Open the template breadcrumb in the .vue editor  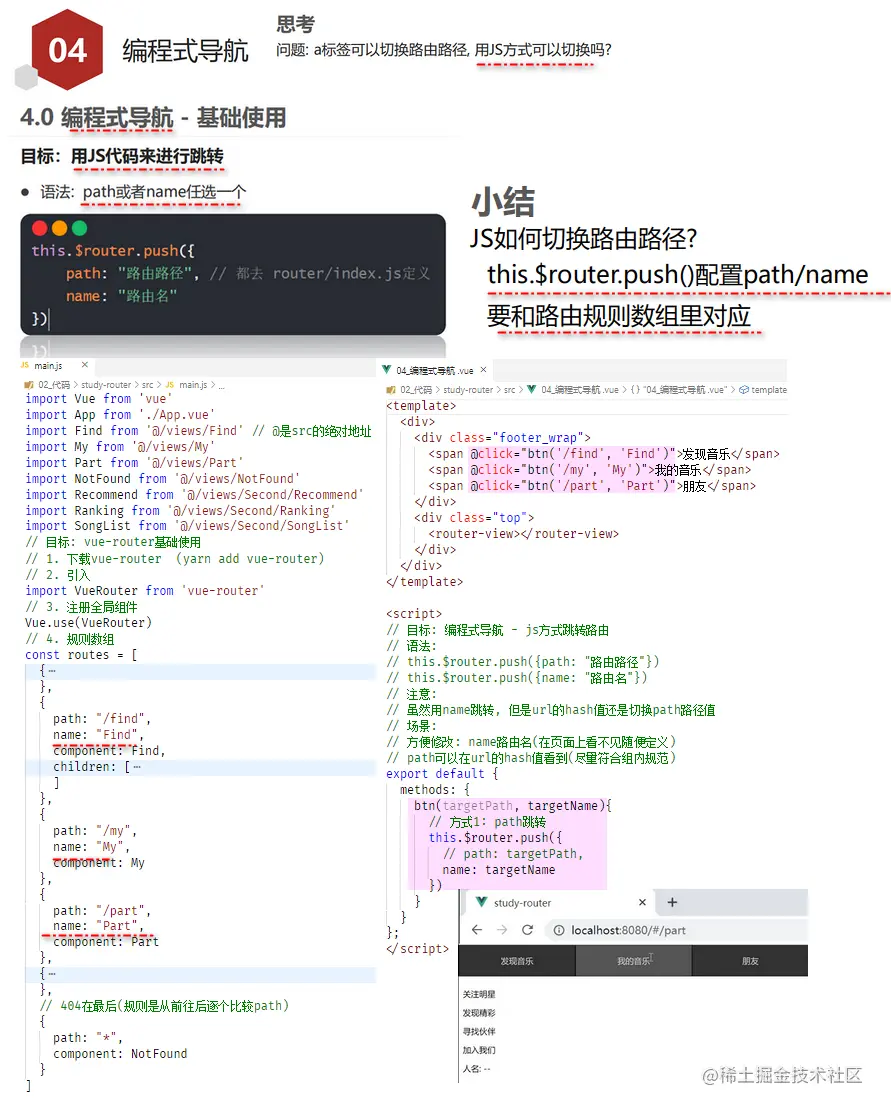click(x=769, y=389)
